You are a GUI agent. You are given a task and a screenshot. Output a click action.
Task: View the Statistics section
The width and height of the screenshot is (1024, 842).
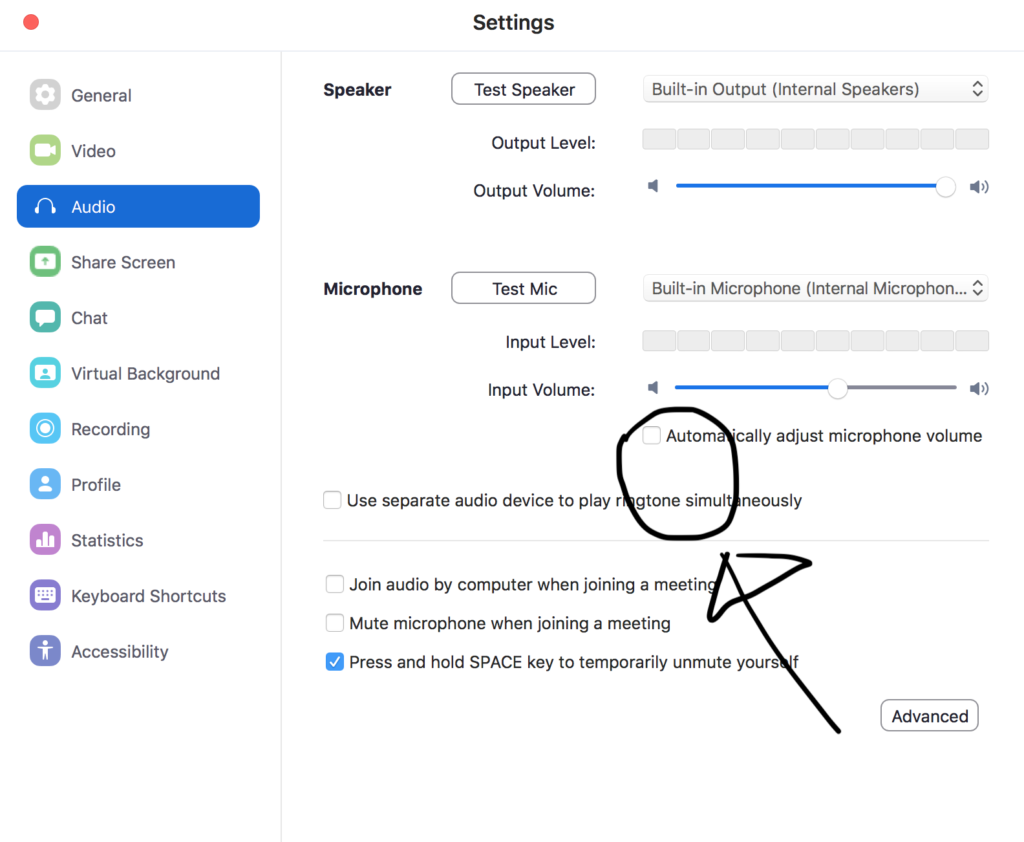pyautogui.click(x=138, y=540)
